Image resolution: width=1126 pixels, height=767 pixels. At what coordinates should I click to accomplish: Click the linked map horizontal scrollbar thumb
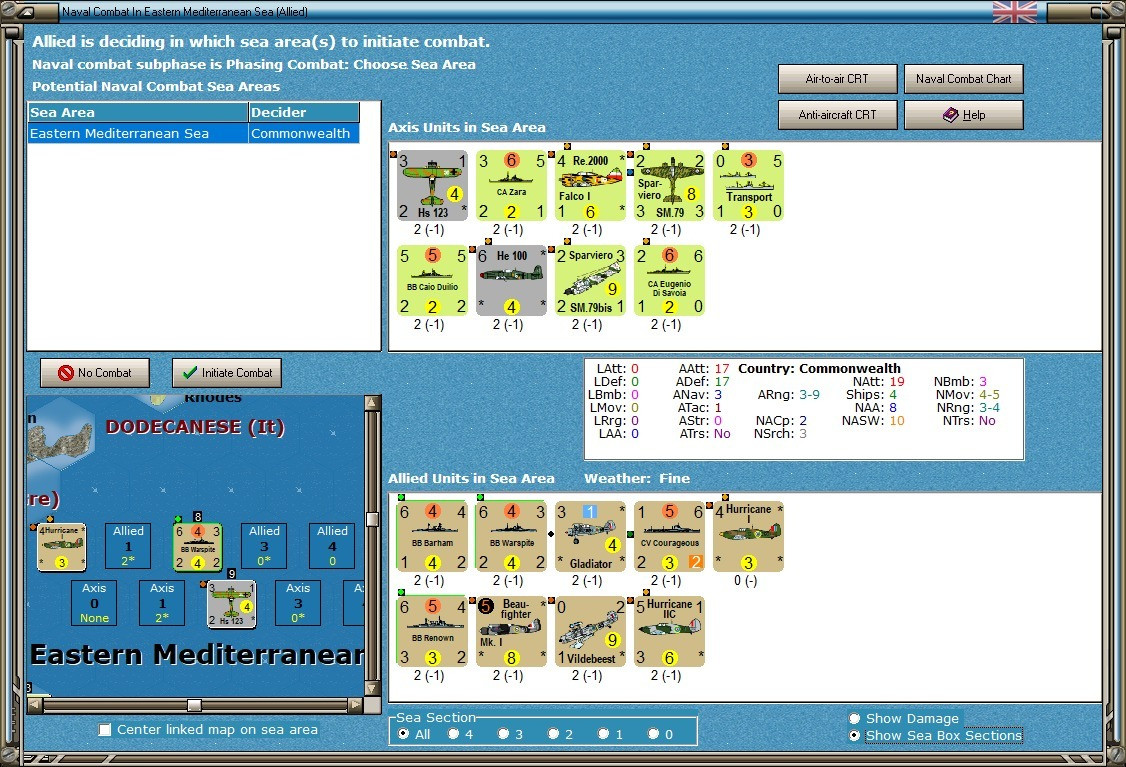point(194,705)
